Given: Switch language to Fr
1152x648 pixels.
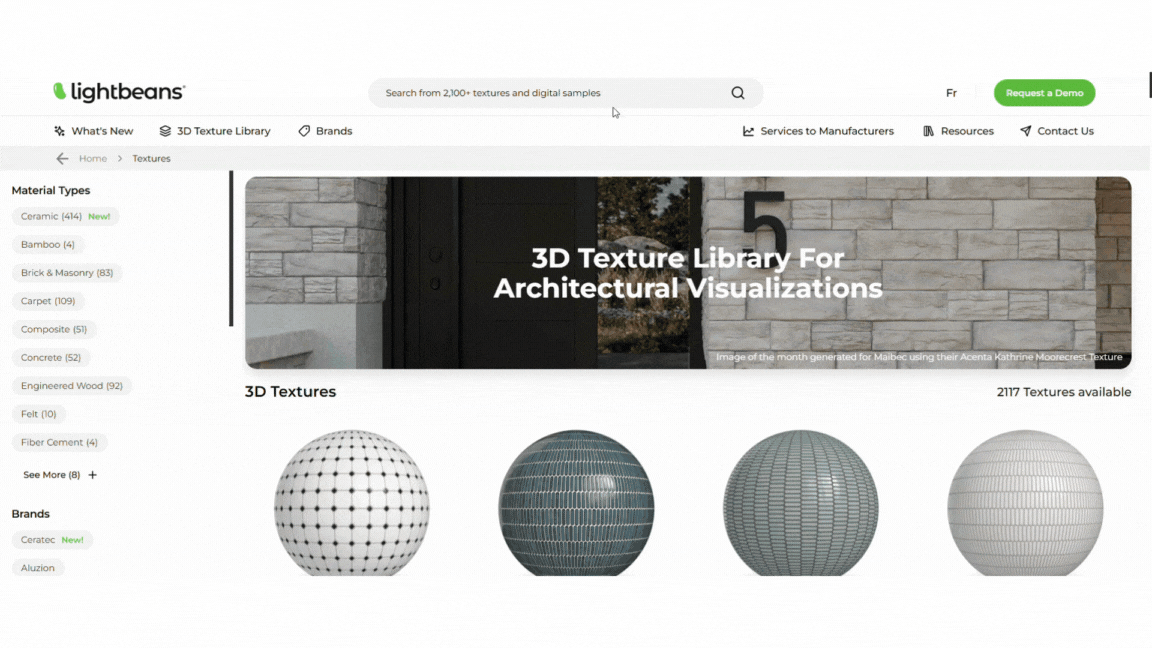Looking at the screenshot, I should coord(951,93).
